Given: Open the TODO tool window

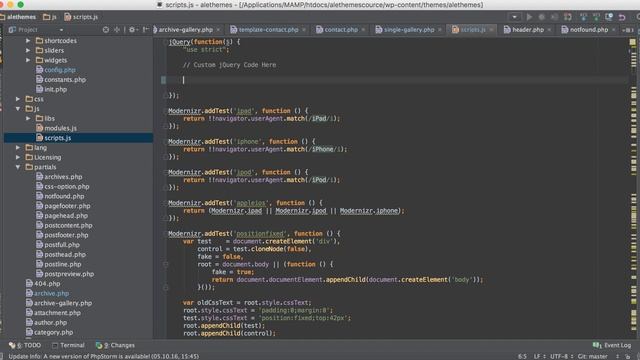Looking at the screenshot, I should (x=25, y=345).
